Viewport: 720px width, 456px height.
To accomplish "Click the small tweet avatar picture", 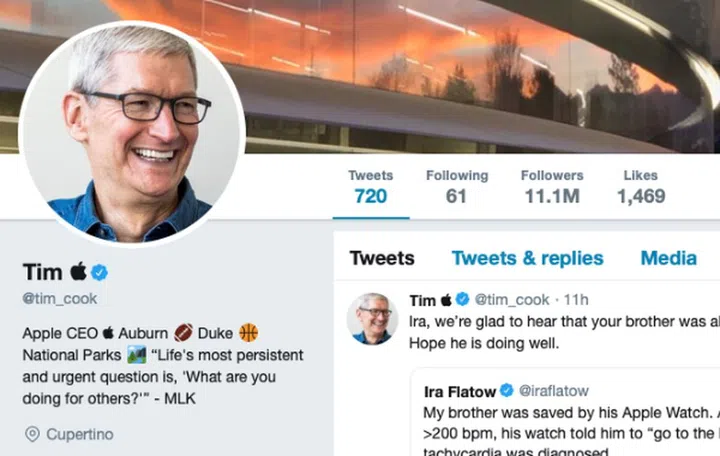I will [372, 319].
